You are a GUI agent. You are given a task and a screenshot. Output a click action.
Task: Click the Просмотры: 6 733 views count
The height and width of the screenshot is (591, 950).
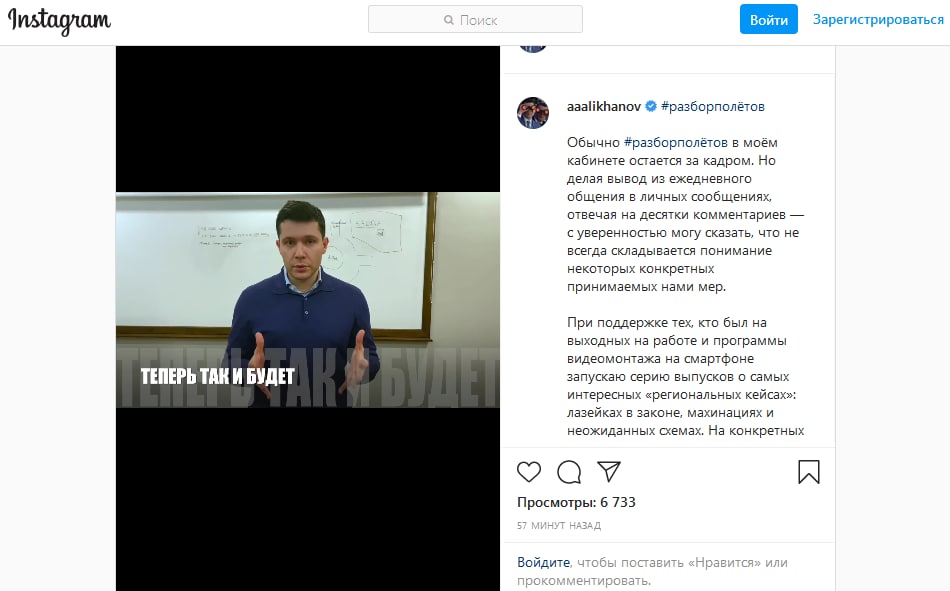point(576,503)
